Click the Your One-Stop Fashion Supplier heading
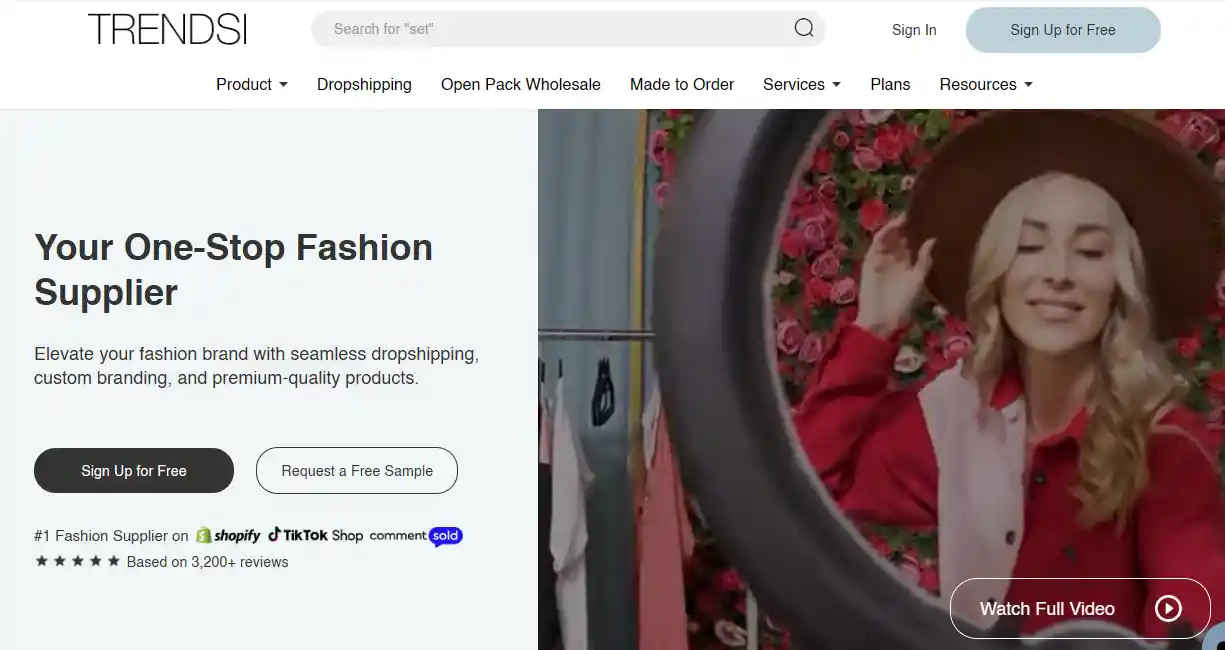This screenshot has height=650, width=1225. coord(234,270)
